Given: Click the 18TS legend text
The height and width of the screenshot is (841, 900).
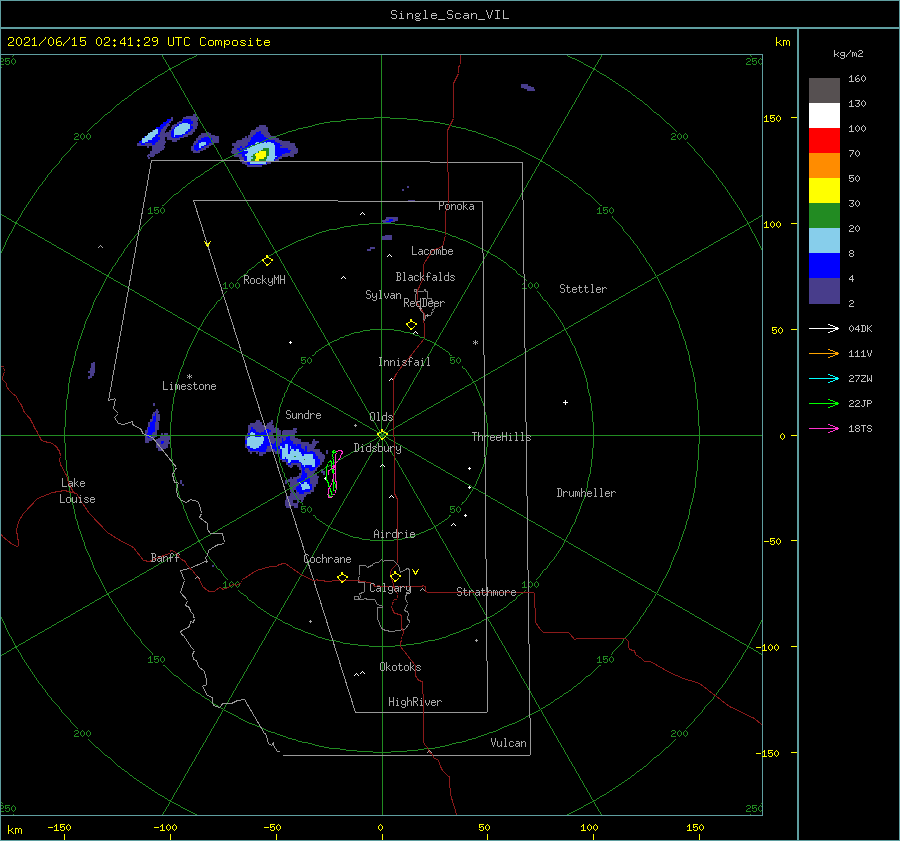Looking at the screenshot, I should click(860, 428).
